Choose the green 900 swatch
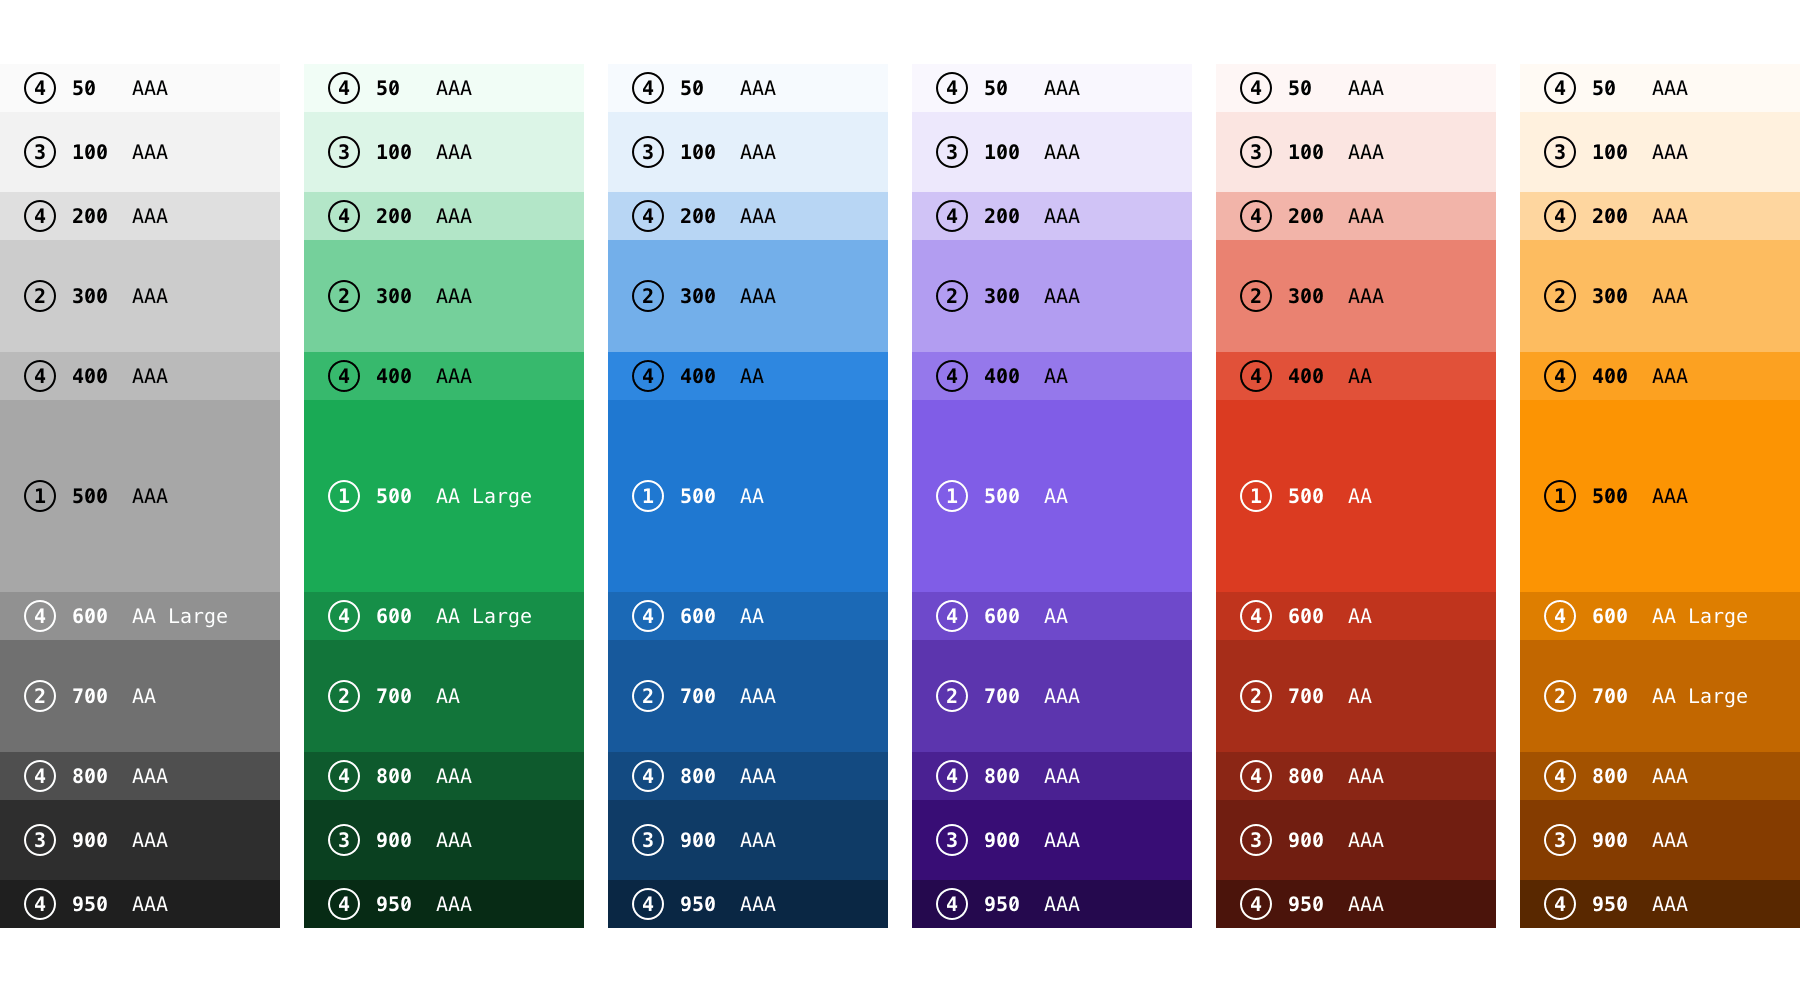 point(444,840)
